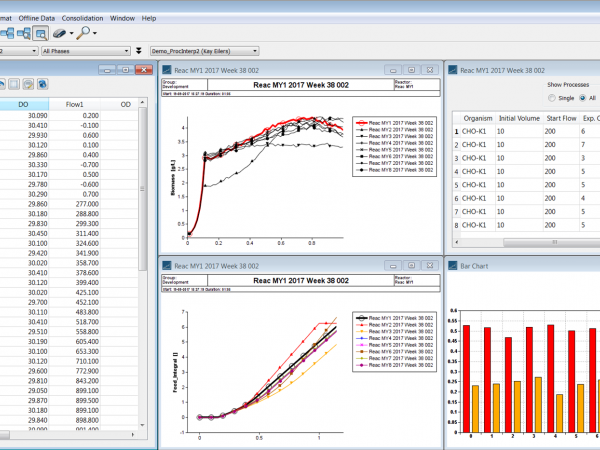This screenshot has width=600, height=450.
Task: Click the Bar Chart window icon
Action: 453,266
